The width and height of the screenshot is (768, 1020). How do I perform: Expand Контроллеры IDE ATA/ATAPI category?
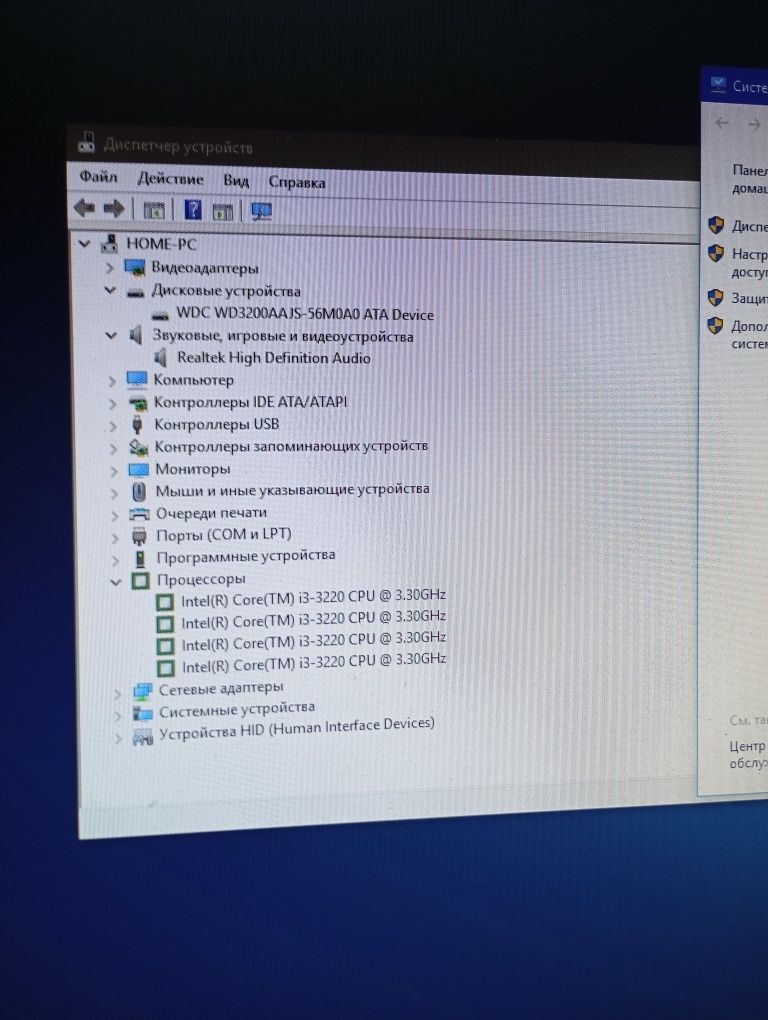click(x=113, y=404)
